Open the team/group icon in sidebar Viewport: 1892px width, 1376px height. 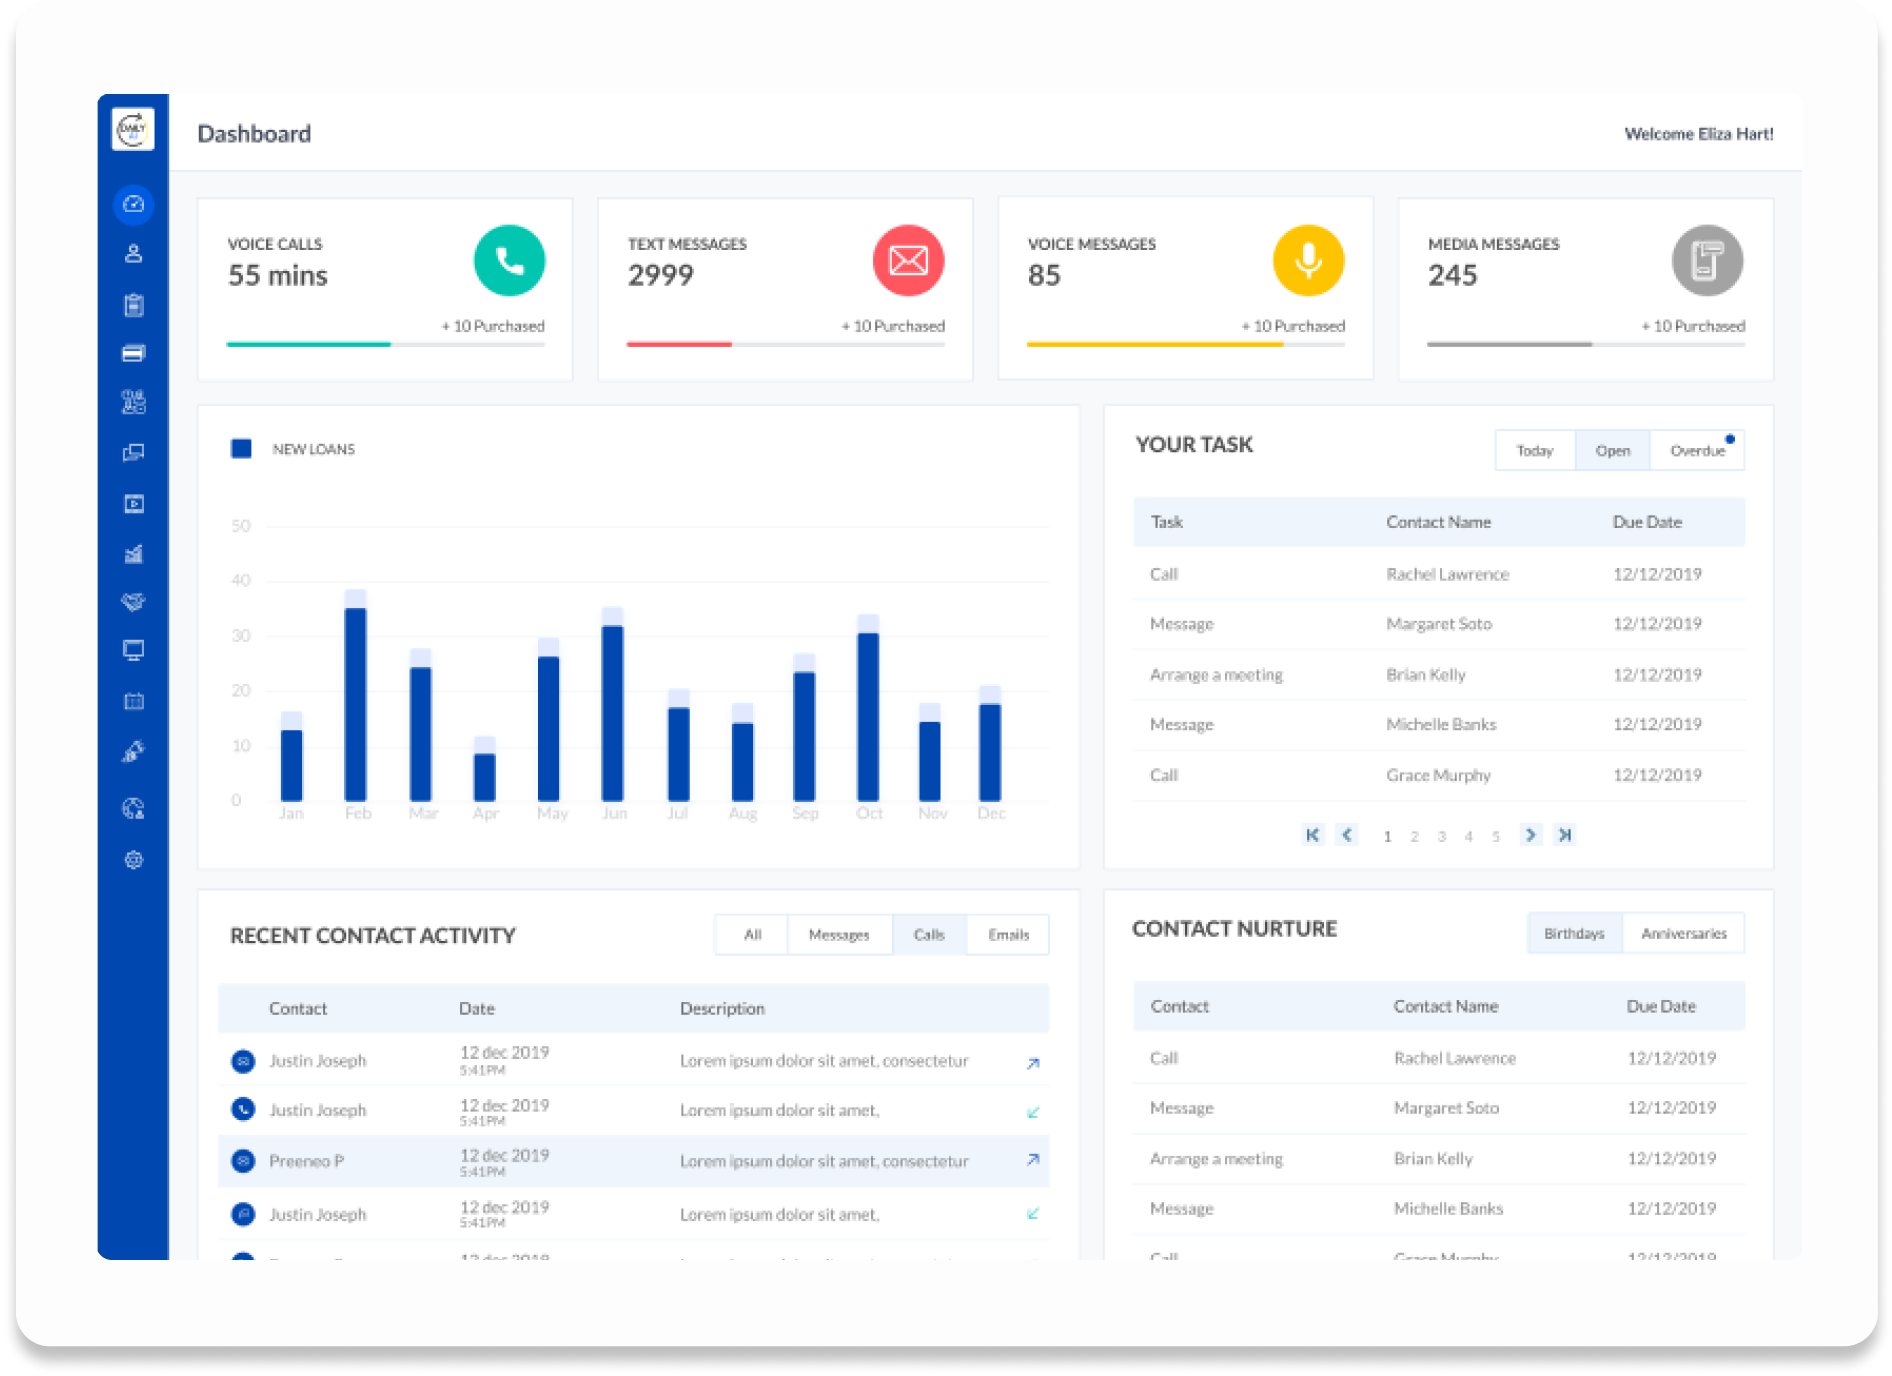[133, 402]
